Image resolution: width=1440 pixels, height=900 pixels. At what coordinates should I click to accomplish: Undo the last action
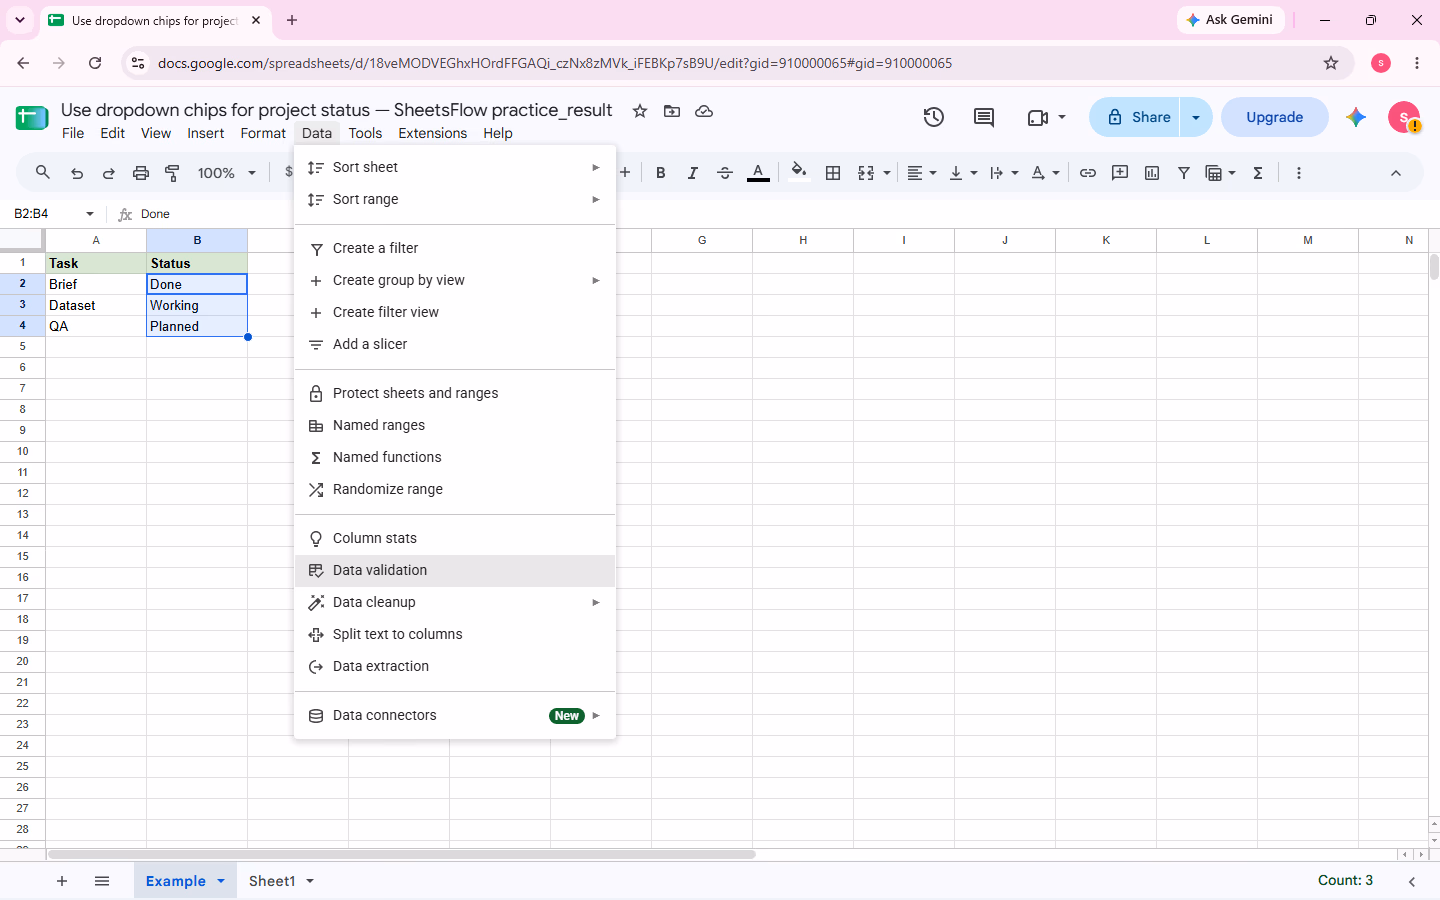pyautogui.click(x=77, y=173)
